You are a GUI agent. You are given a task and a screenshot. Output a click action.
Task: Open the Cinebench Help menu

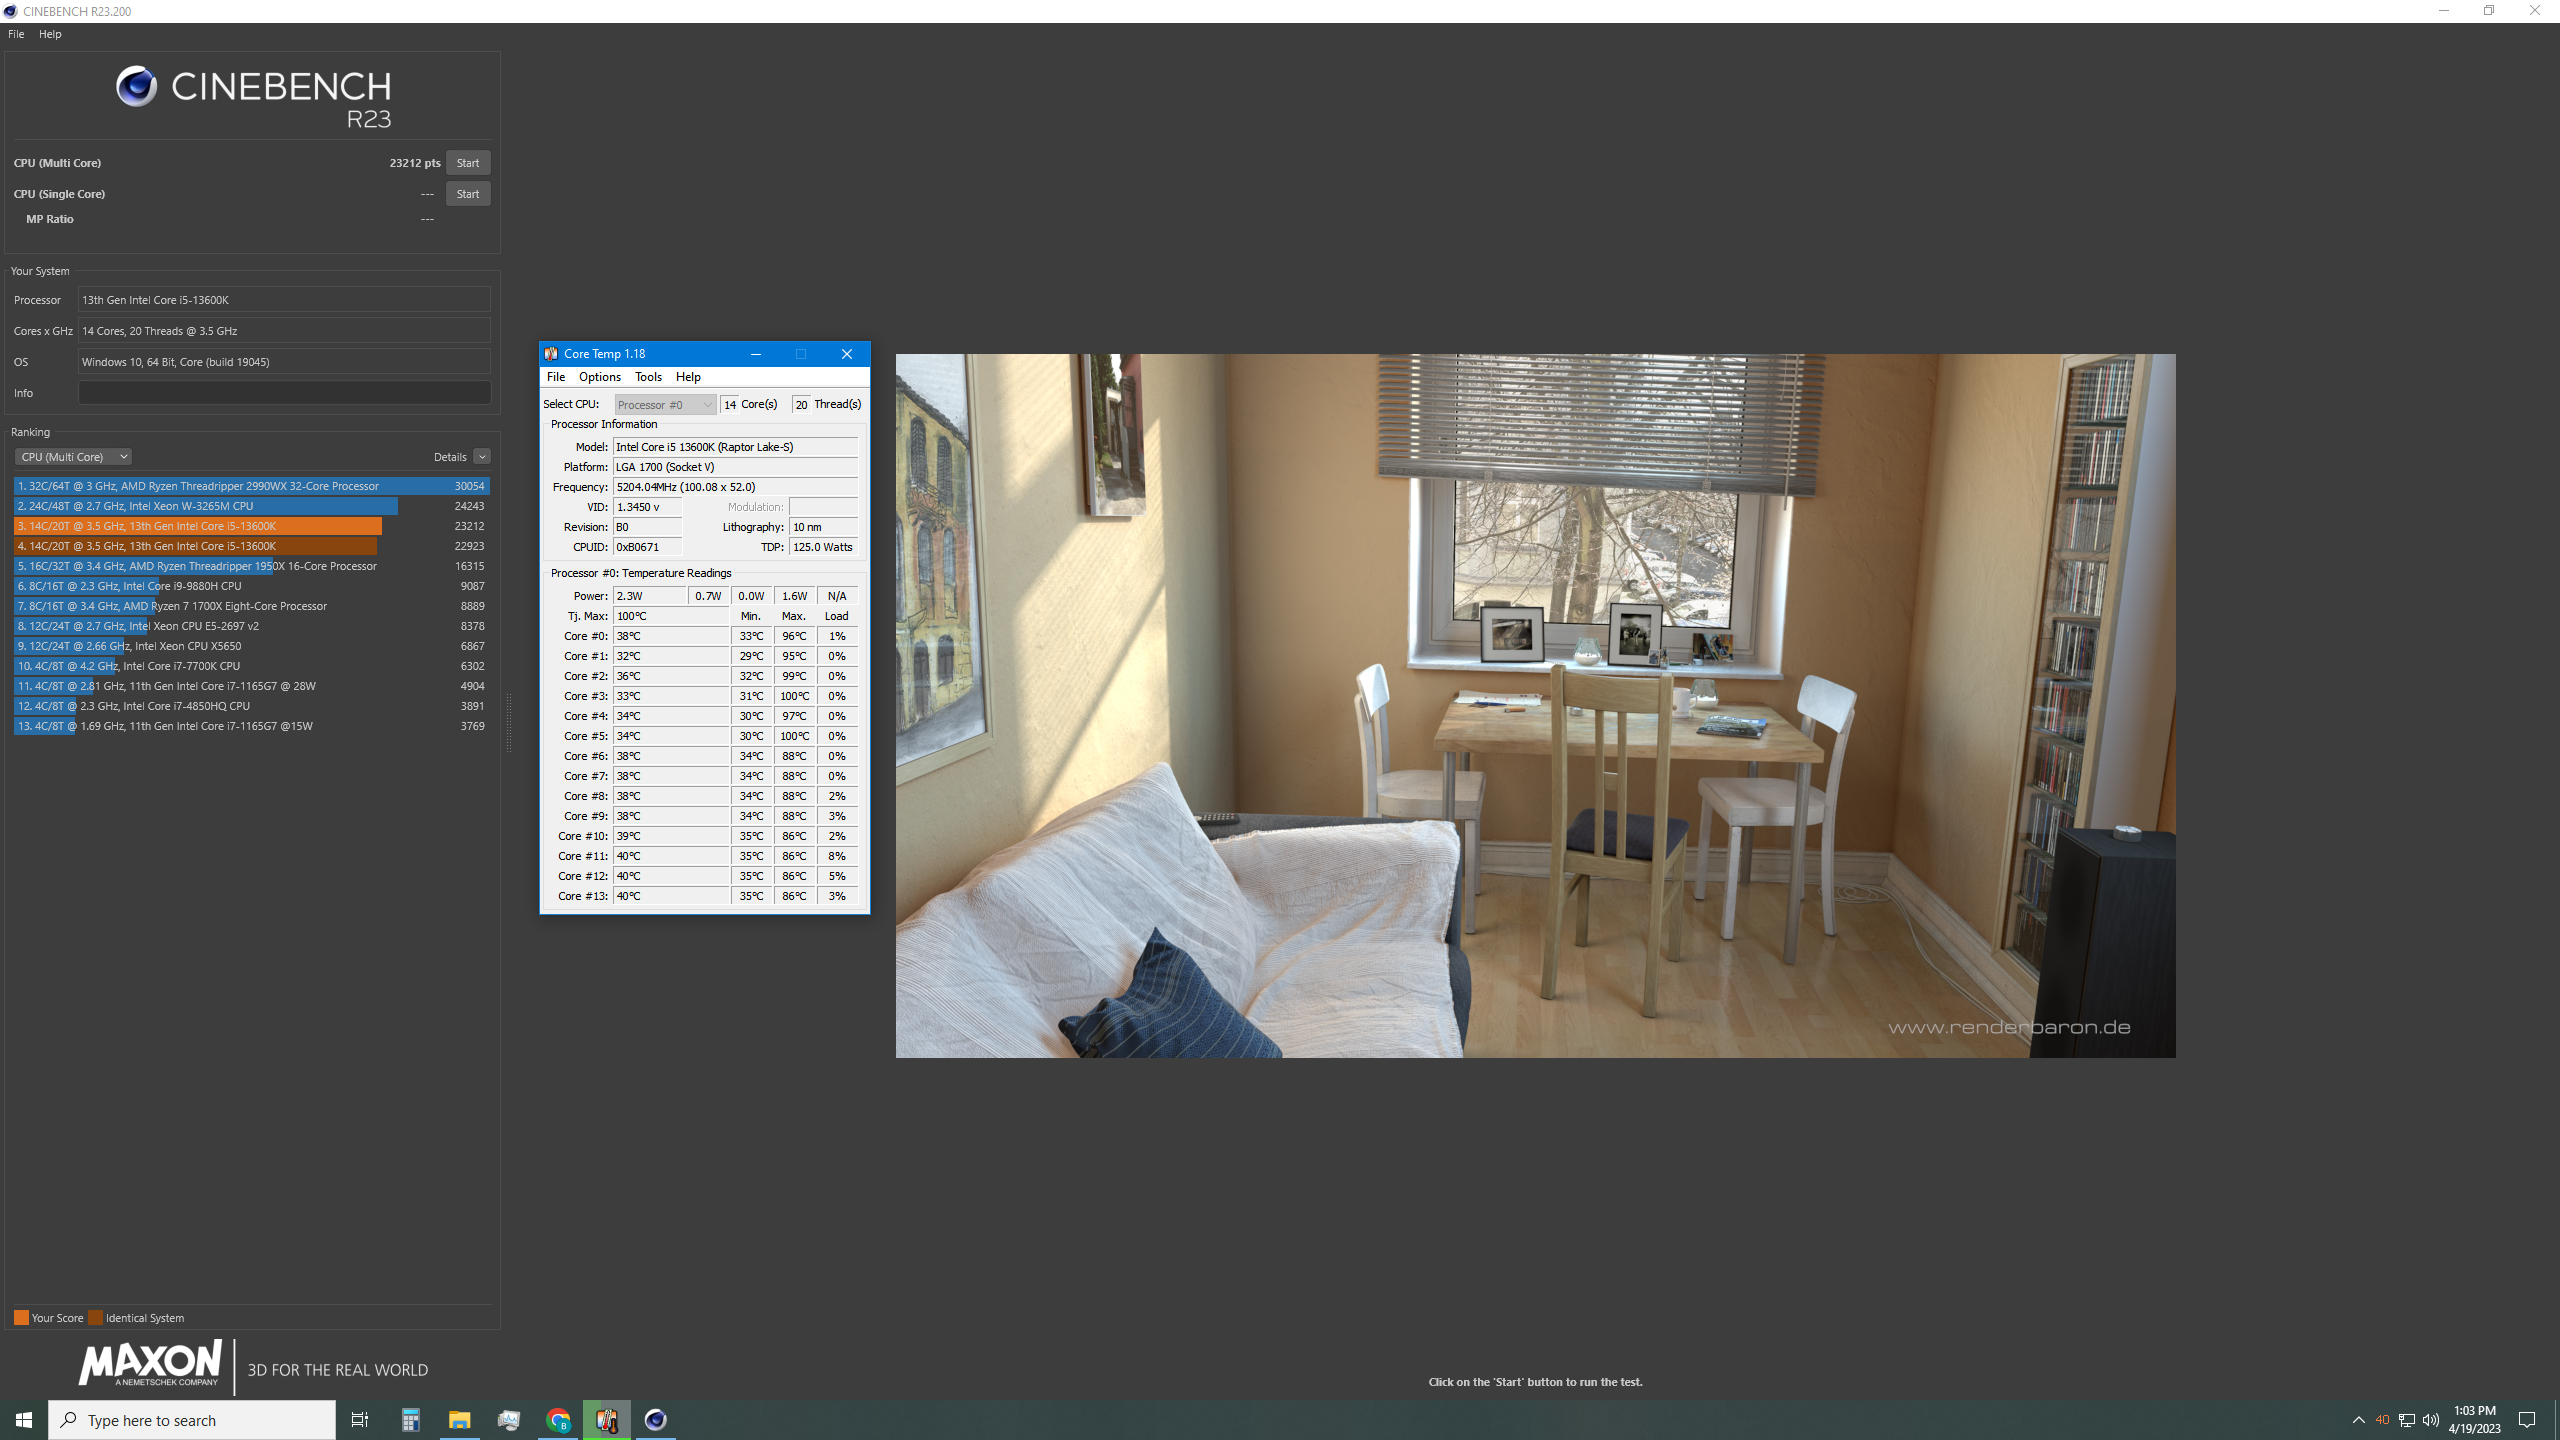(x=50, y=34)
